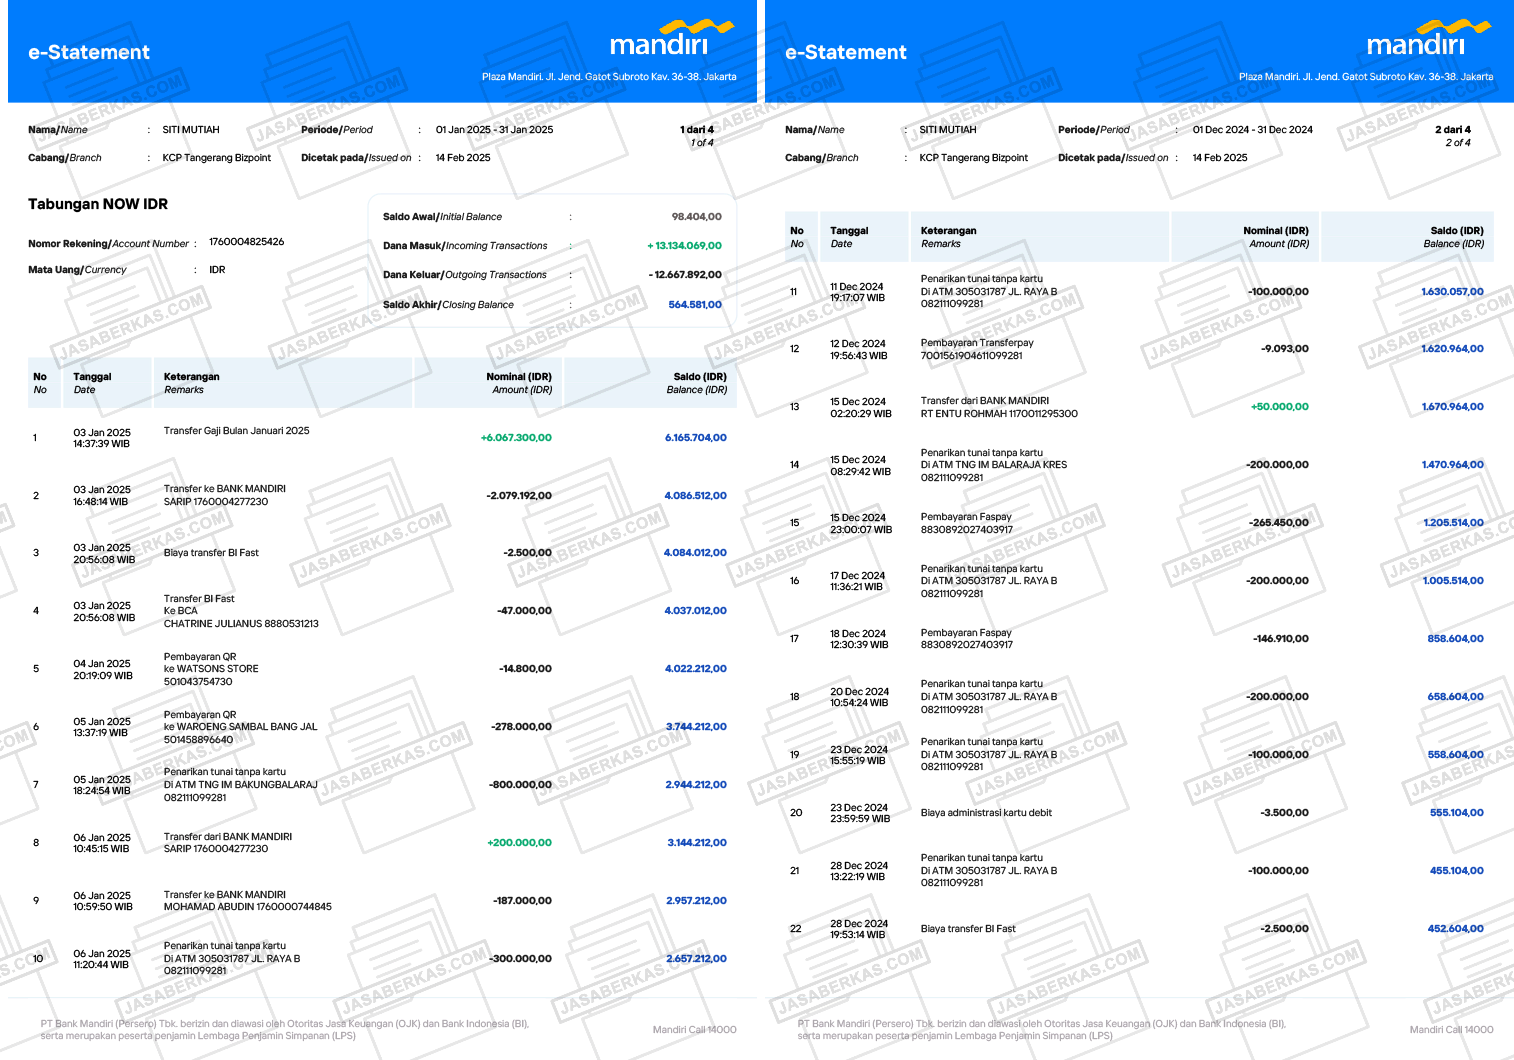
Task: Select balance 452.604,00 in row 22
Action: point(1455,929)
